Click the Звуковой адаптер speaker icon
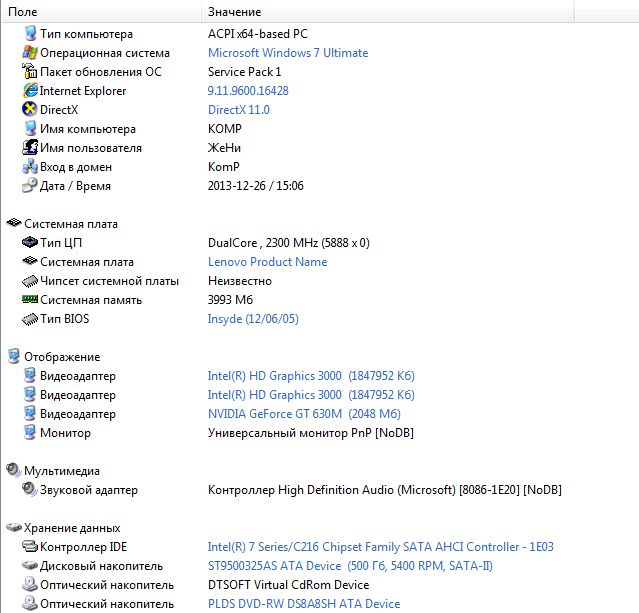The height and width of the screenshot is (613, 639). click(x=30, y=489)
